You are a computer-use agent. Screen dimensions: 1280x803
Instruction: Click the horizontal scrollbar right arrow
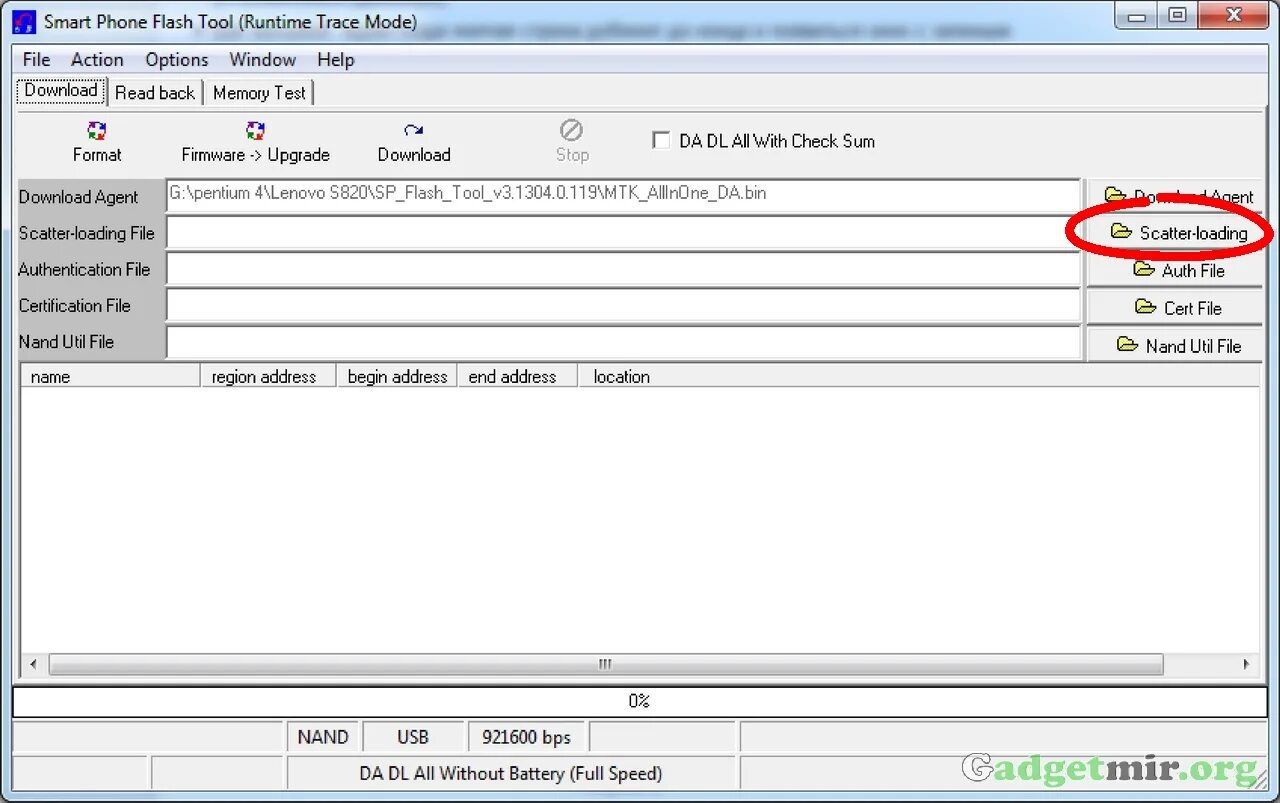coord(1246,664)
